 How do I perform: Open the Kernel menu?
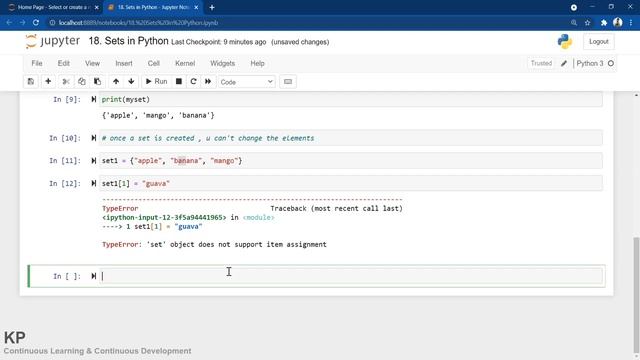185,63
